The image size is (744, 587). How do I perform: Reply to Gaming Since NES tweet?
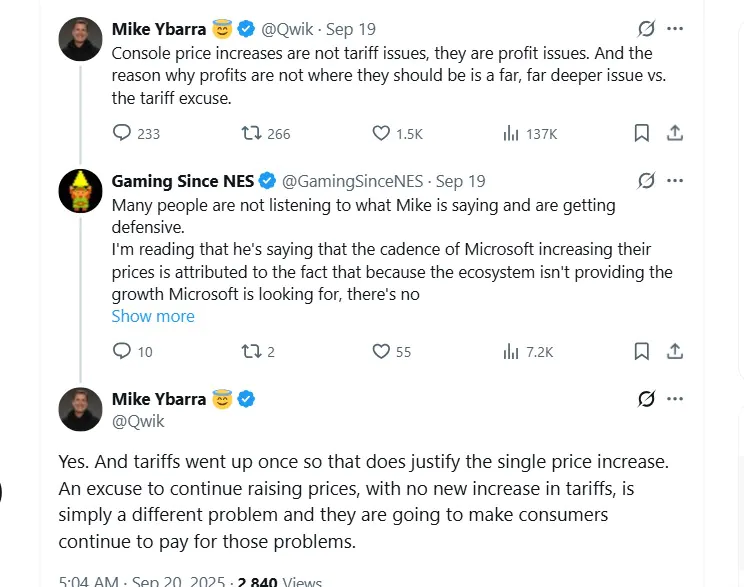(122, 351)
